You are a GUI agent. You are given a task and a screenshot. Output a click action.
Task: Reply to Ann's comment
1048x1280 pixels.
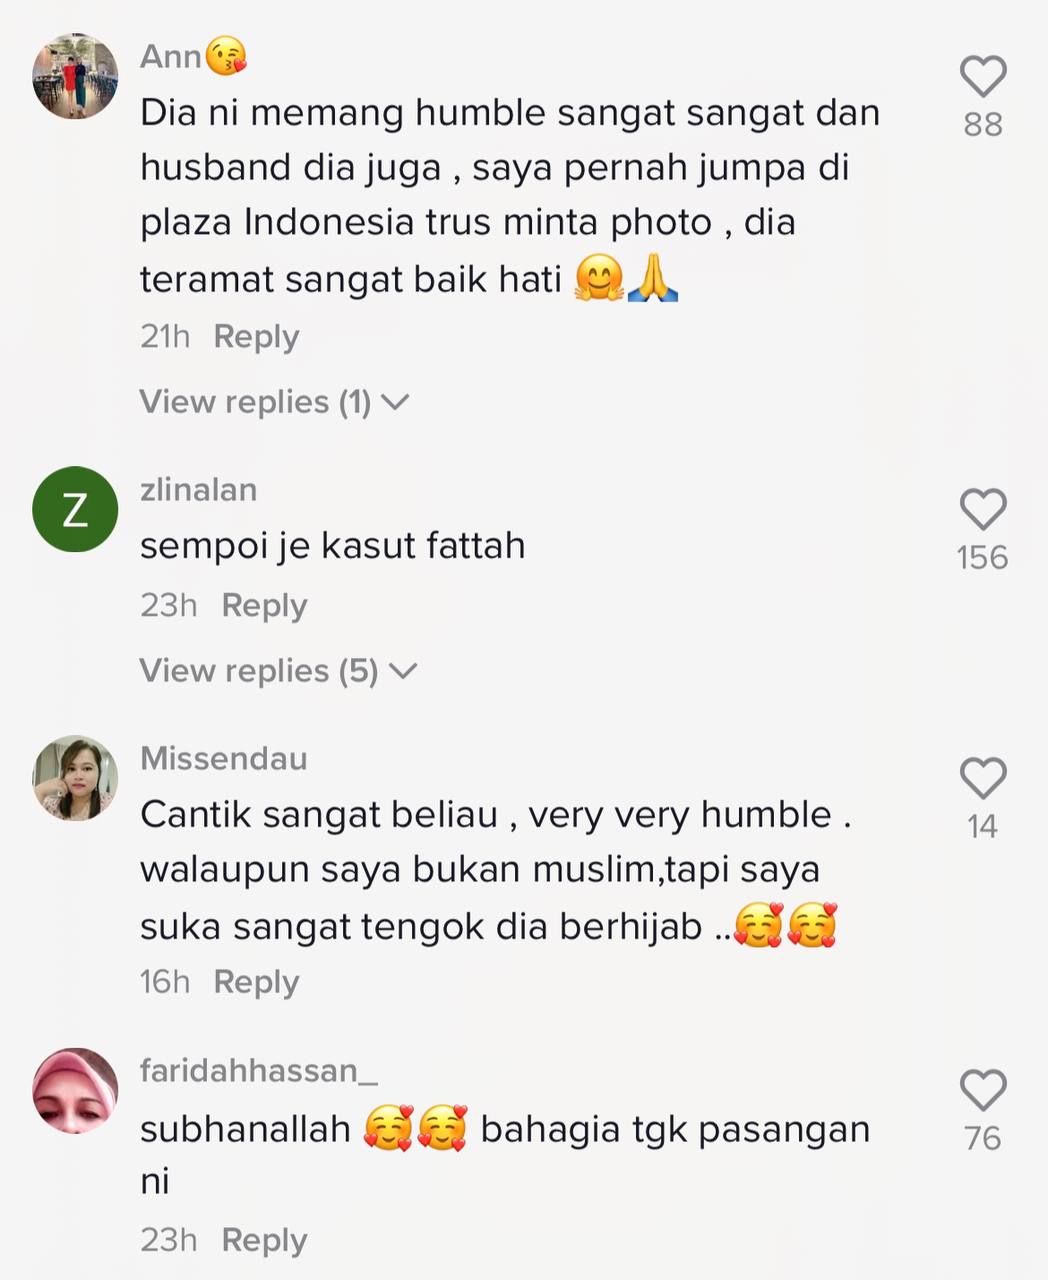256,337
